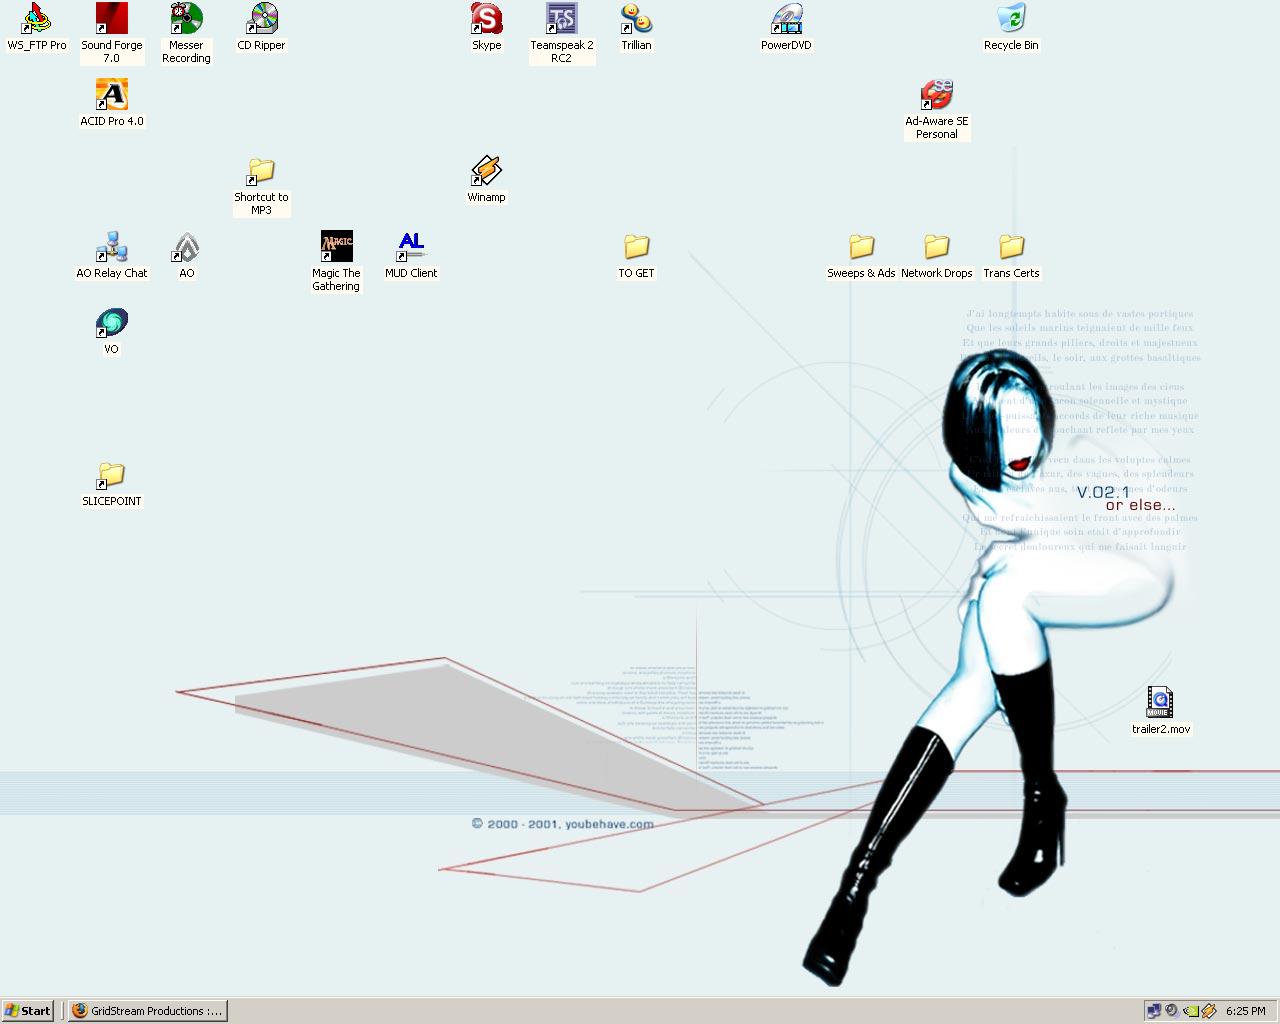Open the Windows Start menu
The image size is (1280, 1024).
28,1011
